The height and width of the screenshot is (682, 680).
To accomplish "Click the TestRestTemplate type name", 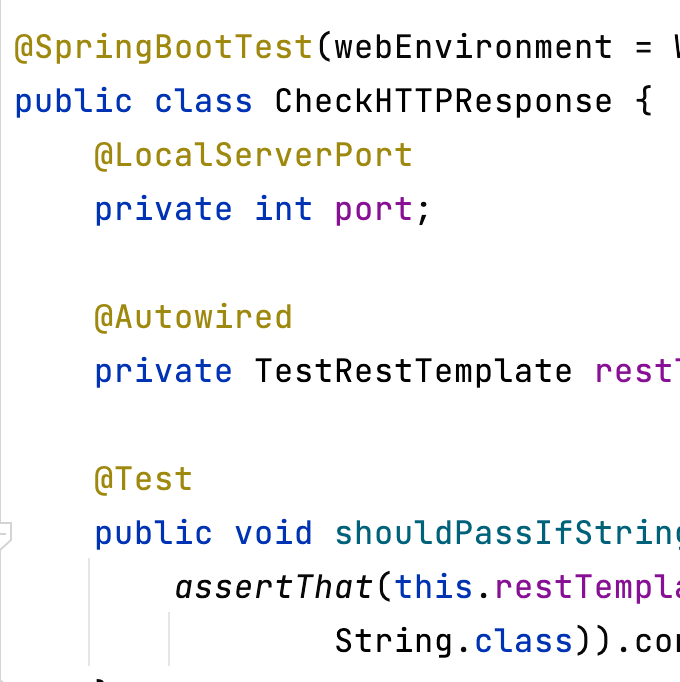I will (413, 371).
